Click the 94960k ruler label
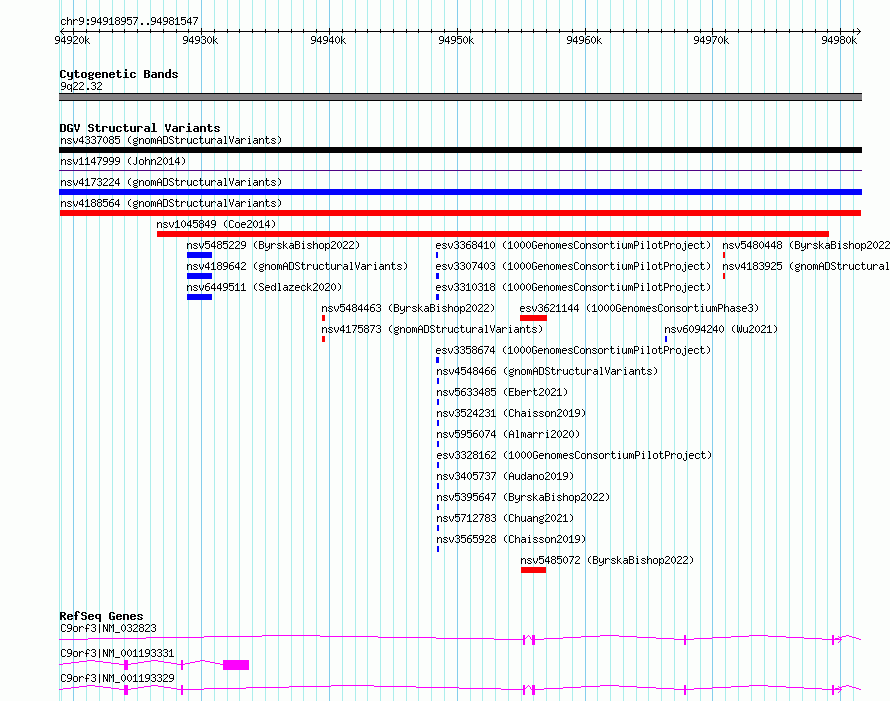 584,40
